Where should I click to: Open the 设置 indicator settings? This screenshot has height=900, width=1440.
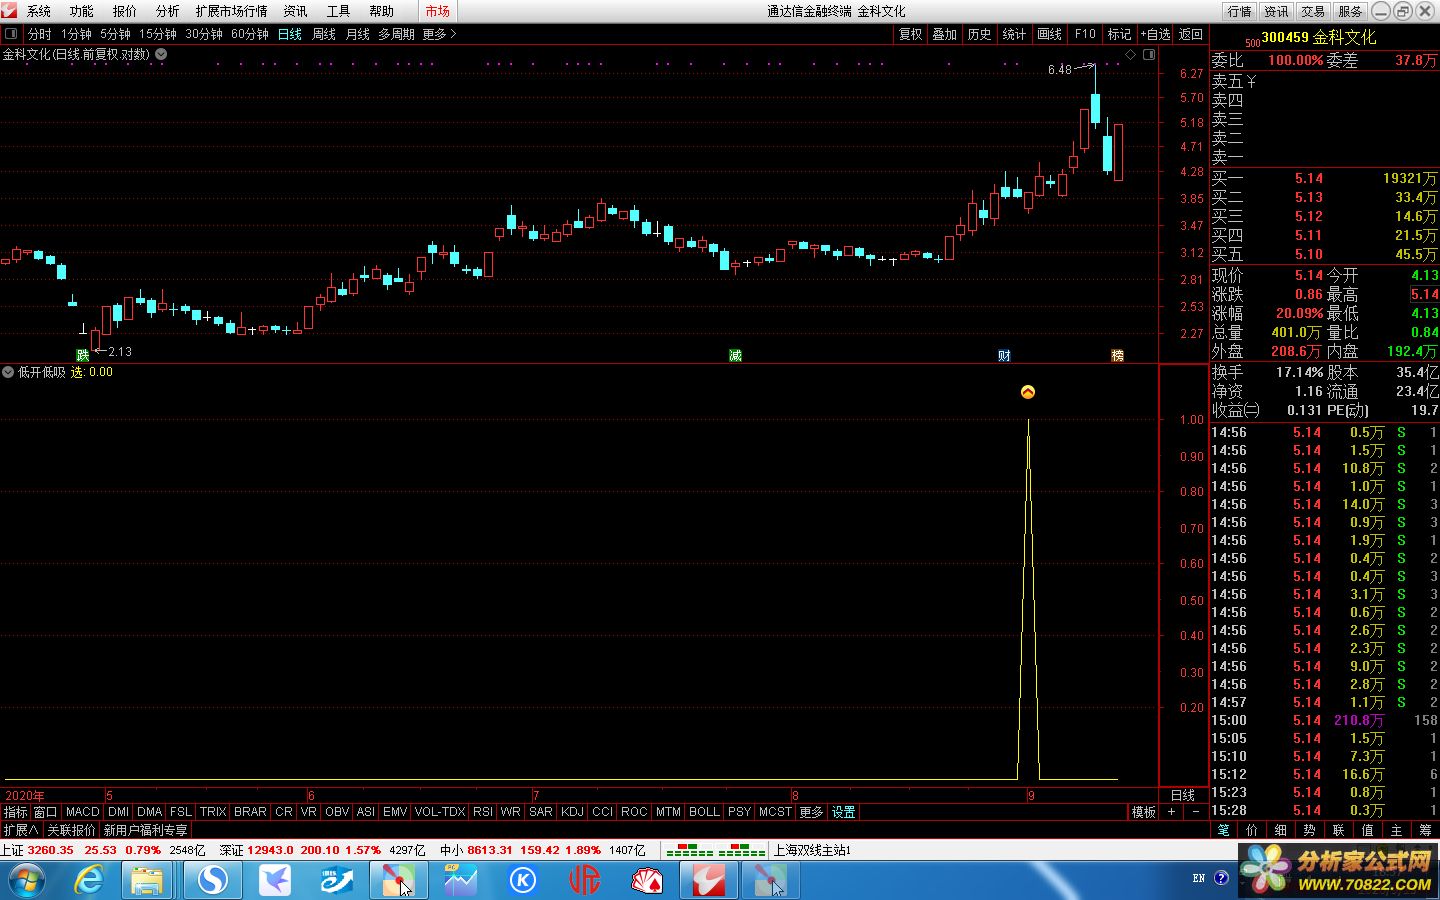pyautogui.click(x=843, y=812)
